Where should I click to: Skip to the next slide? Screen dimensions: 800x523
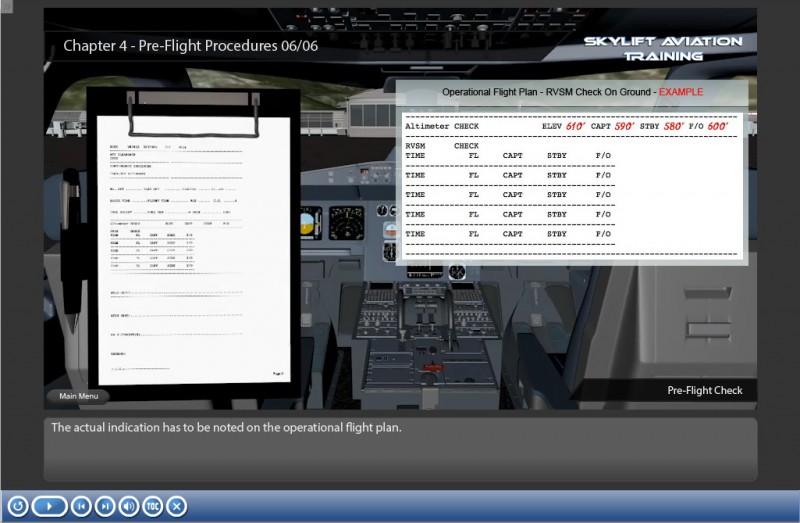[x=105, y=506]
